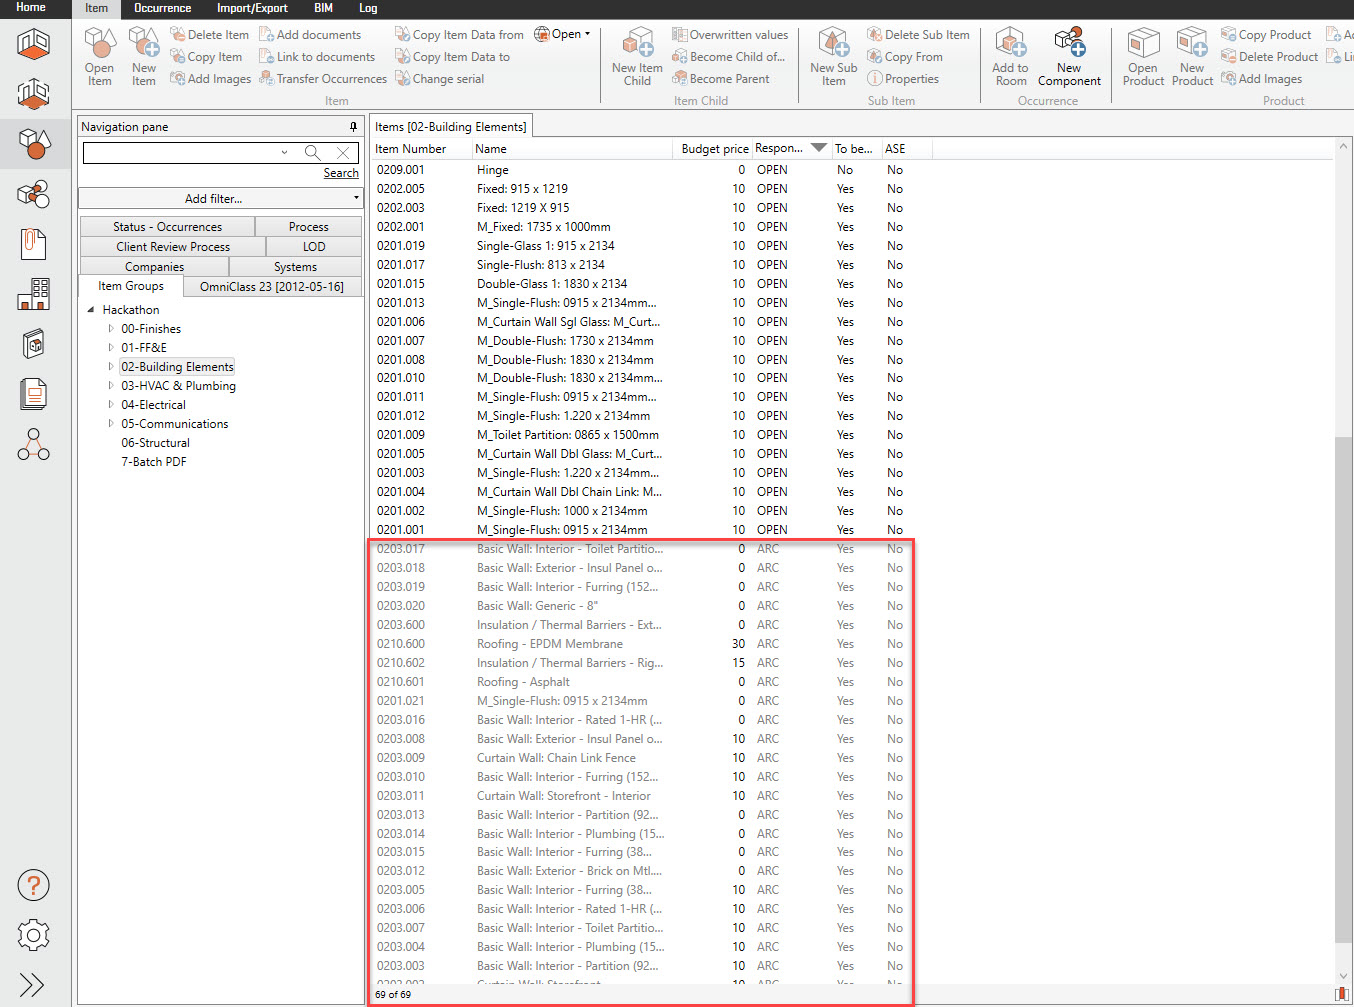
Task: Open the OmniClass 23 tab
Action: point(271,287)
